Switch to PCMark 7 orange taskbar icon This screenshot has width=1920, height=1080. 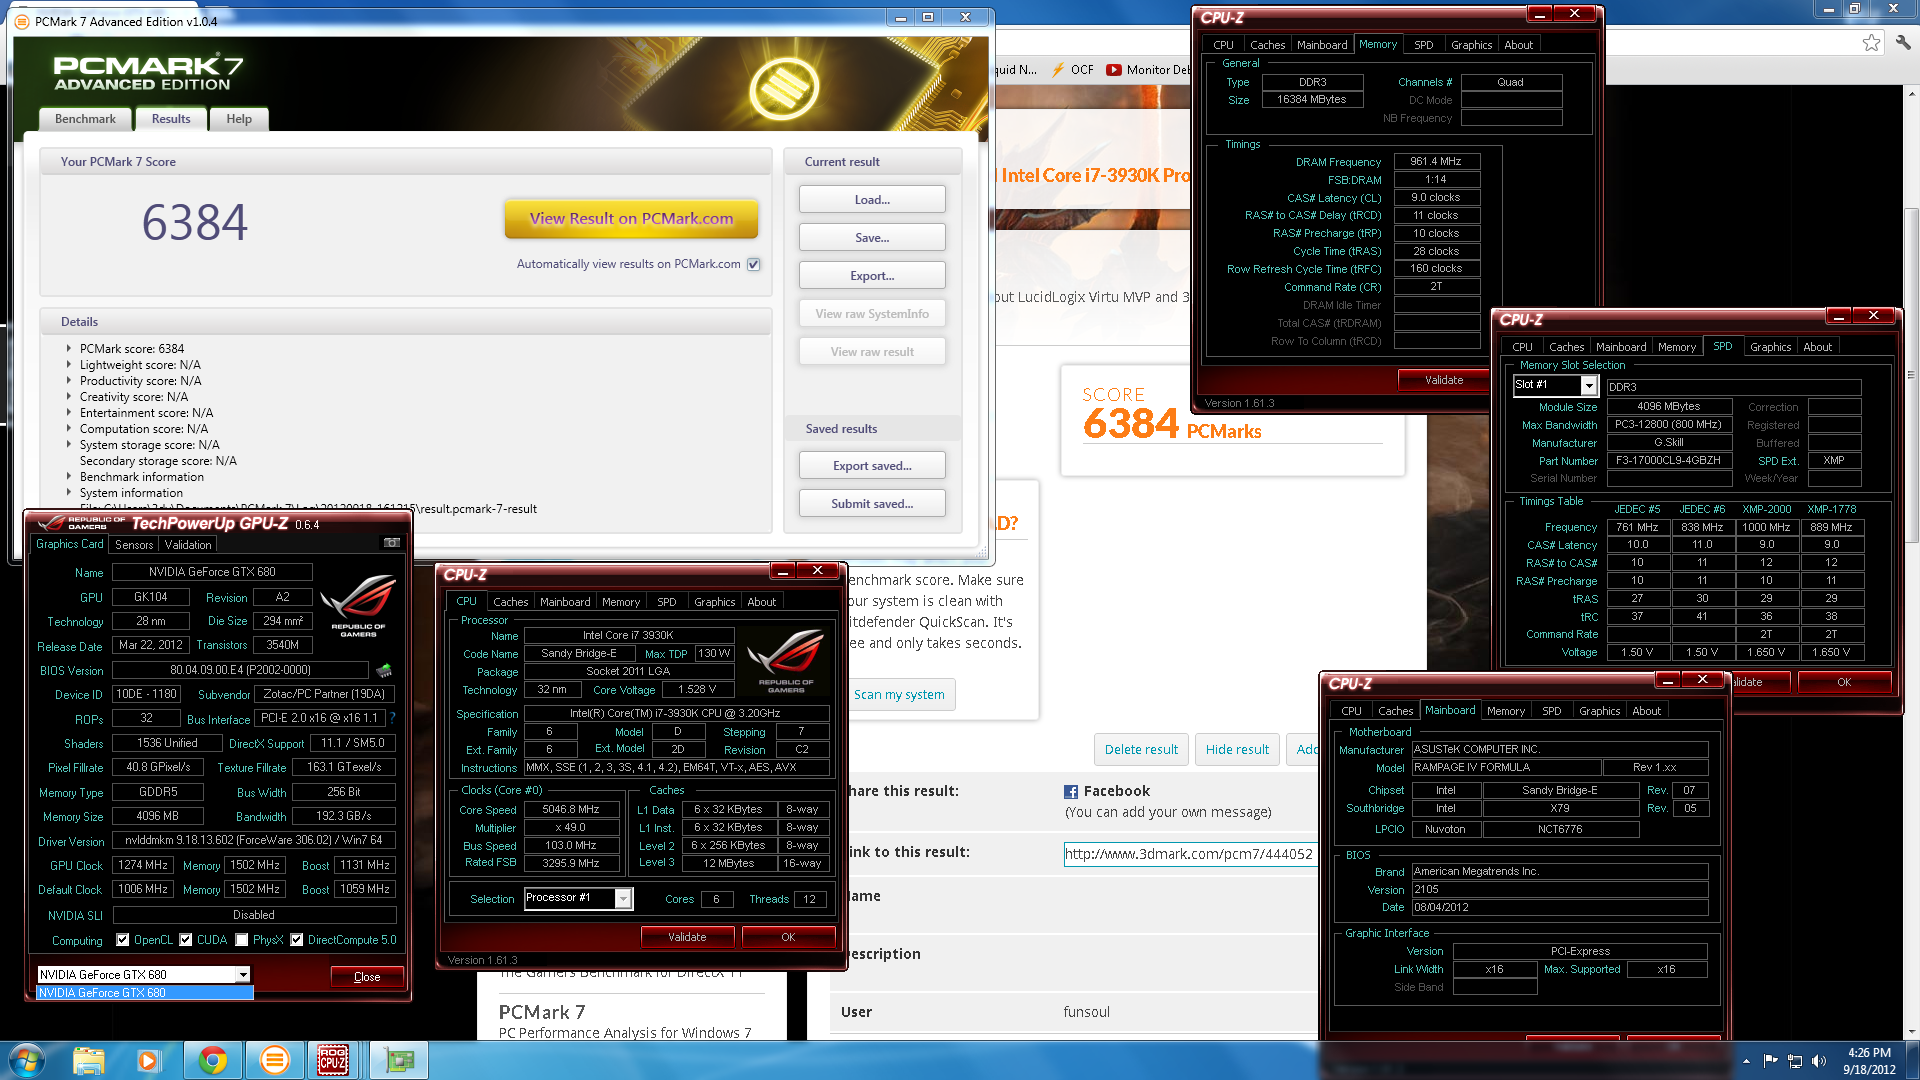274,1060
